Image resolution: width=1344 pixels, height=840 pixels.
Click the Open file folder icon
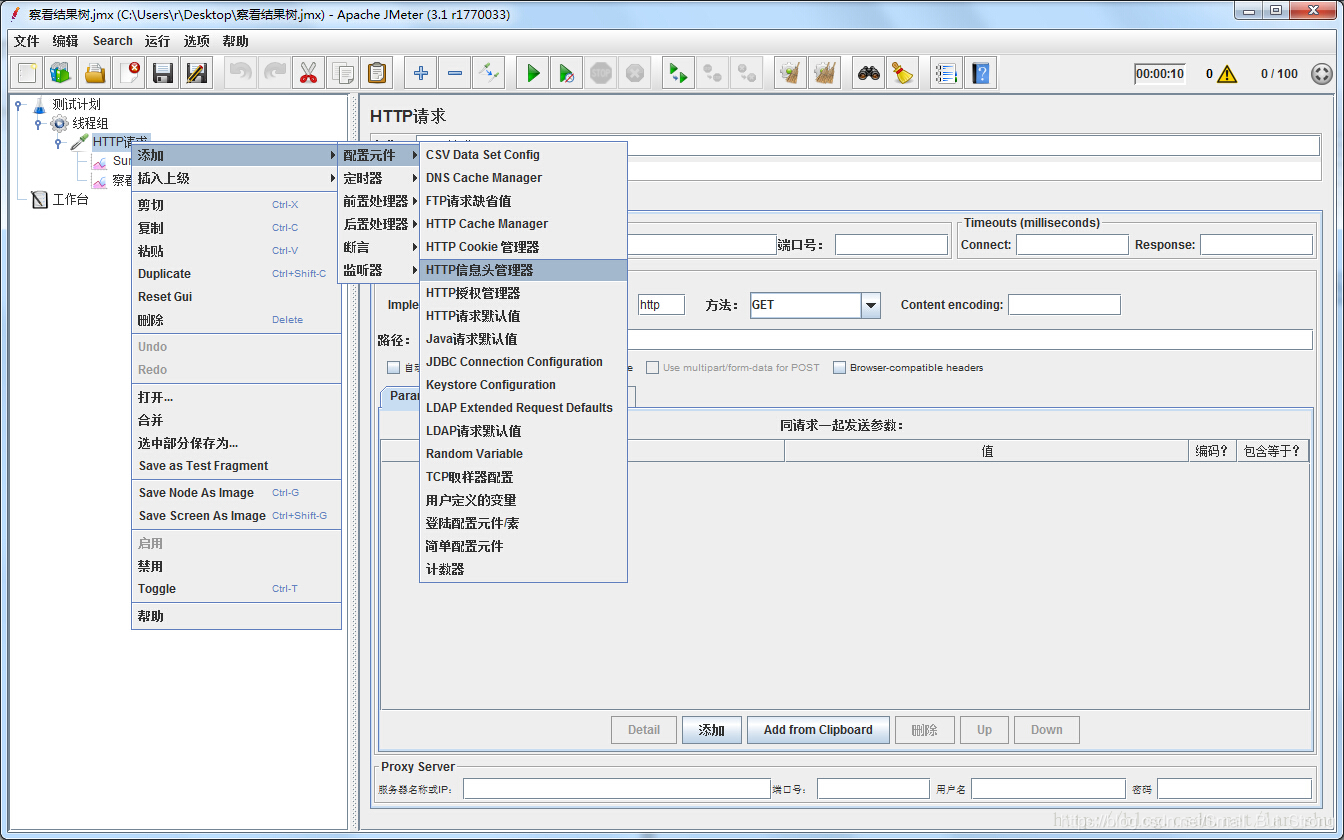click(x=95, y=73)
